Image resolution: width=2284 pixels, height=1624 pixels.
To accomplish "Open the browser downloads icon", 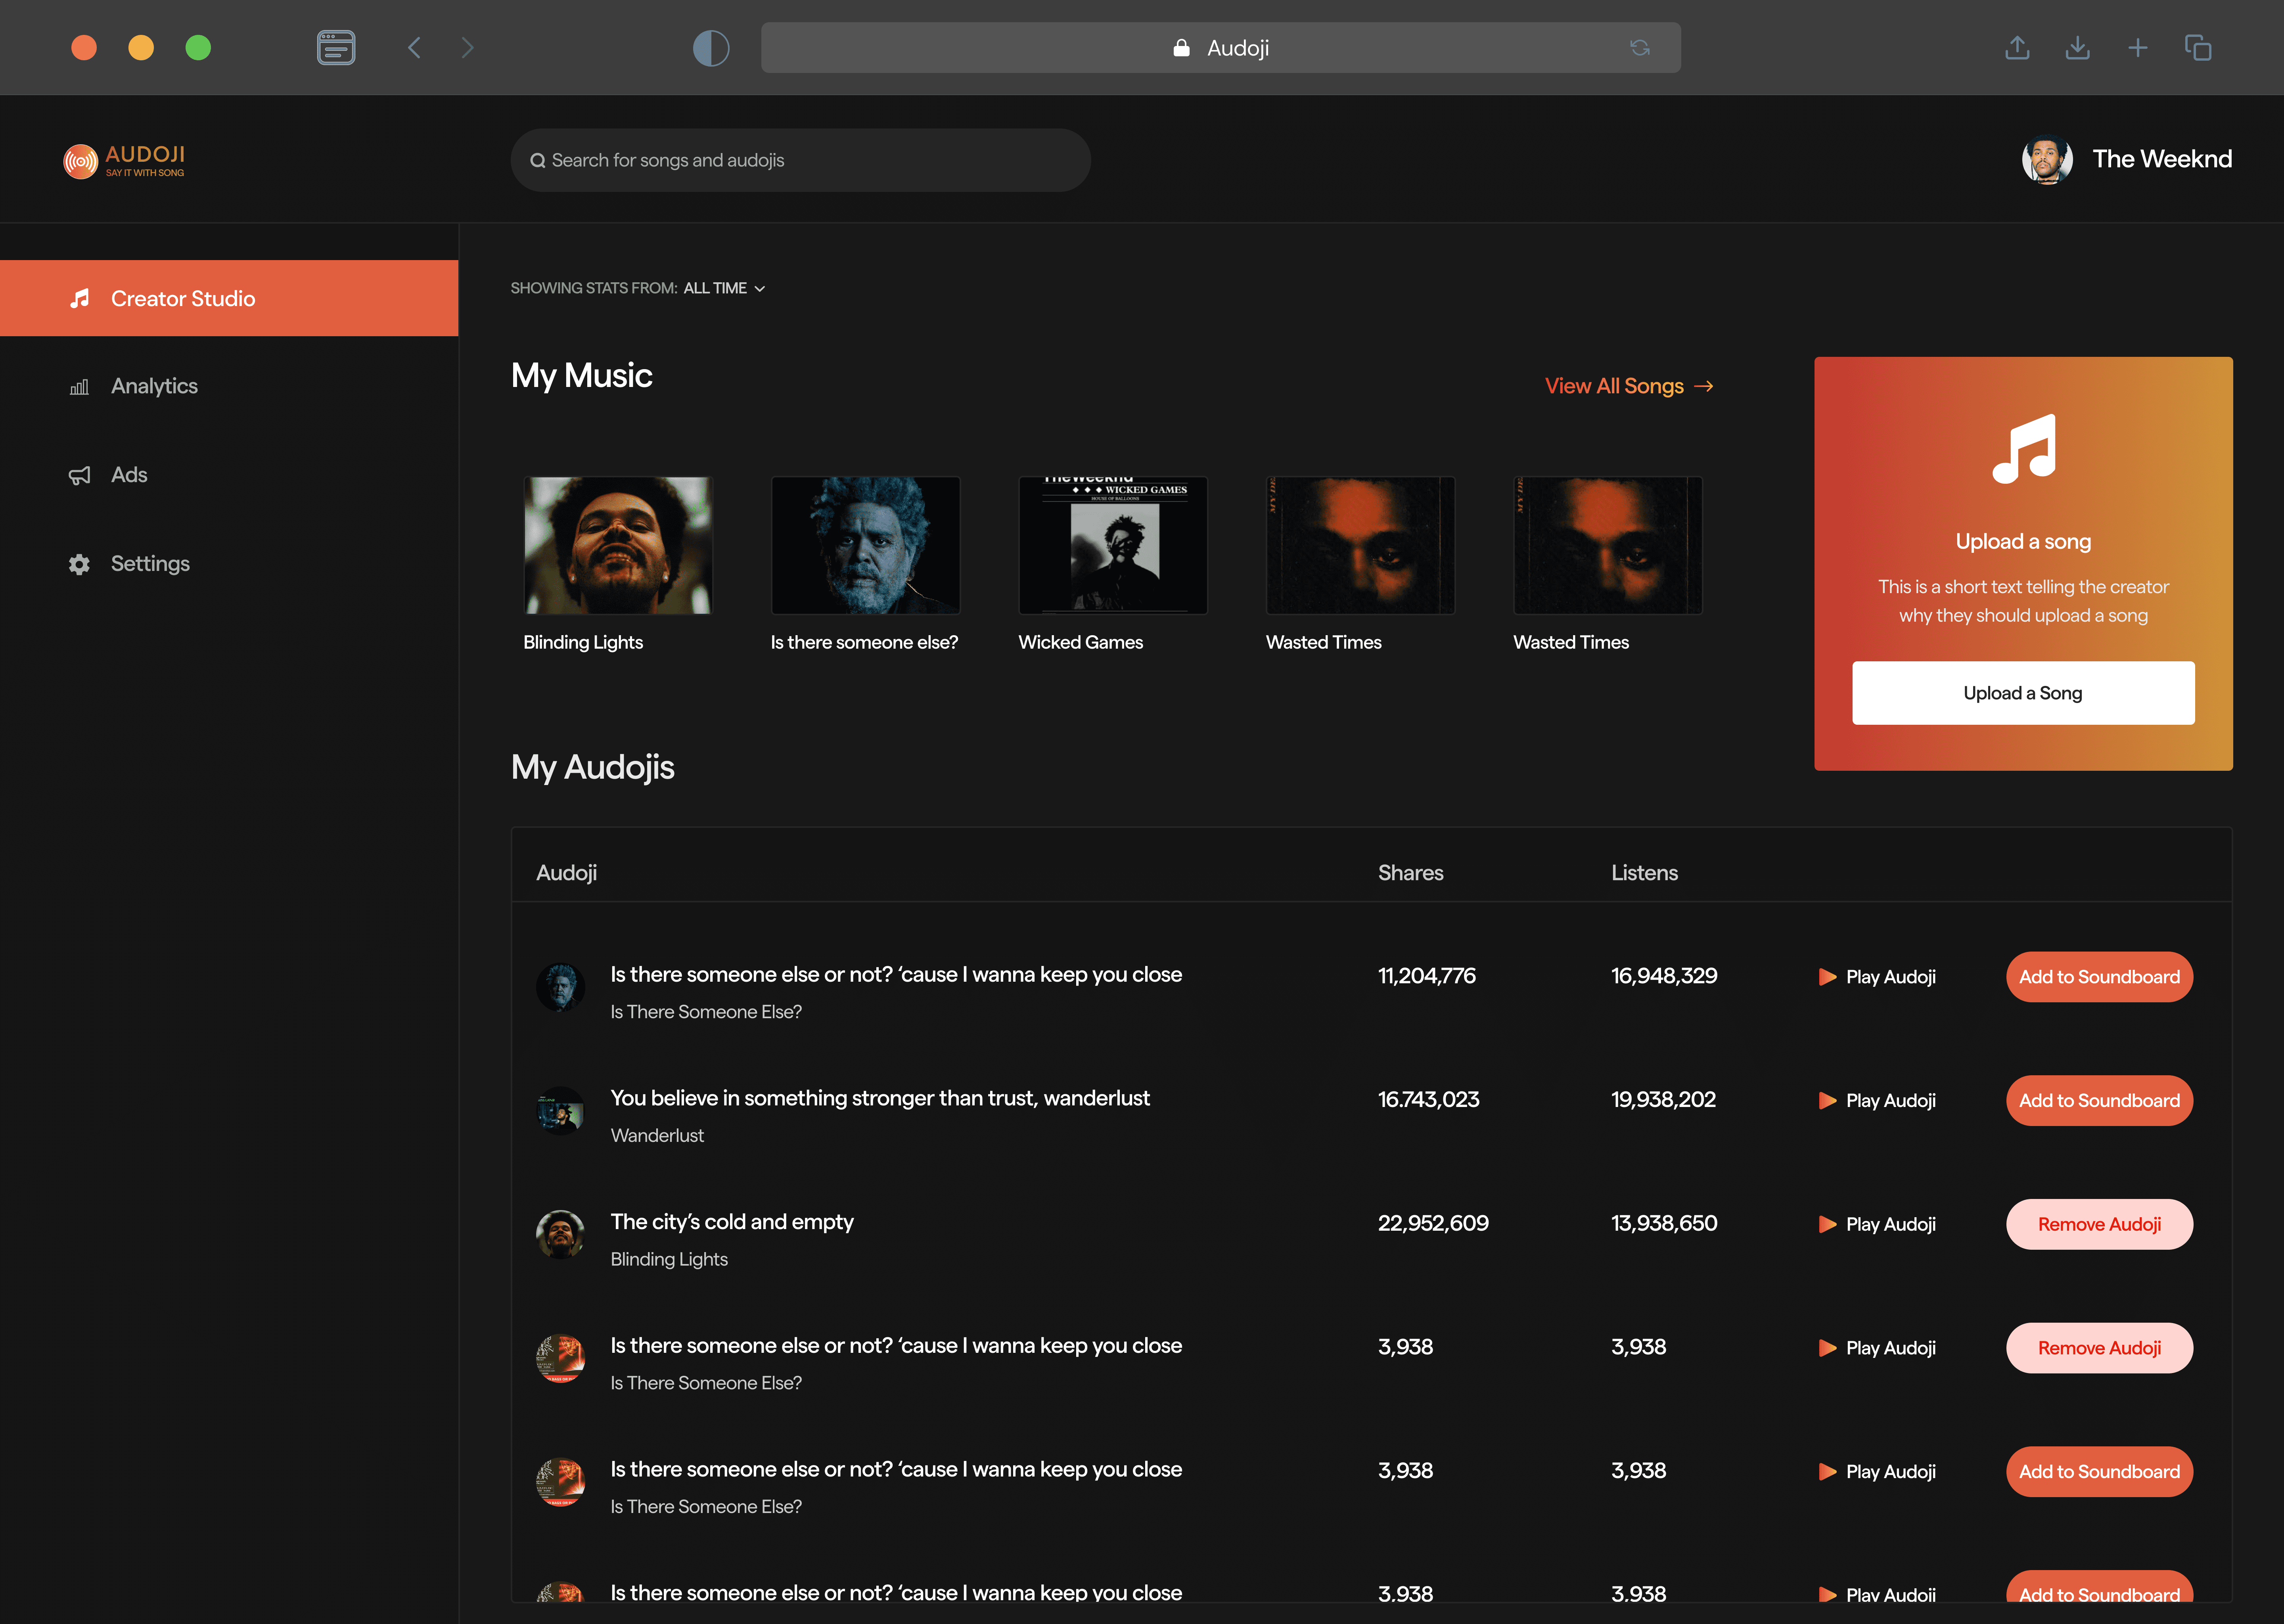I will point(2077,47).
